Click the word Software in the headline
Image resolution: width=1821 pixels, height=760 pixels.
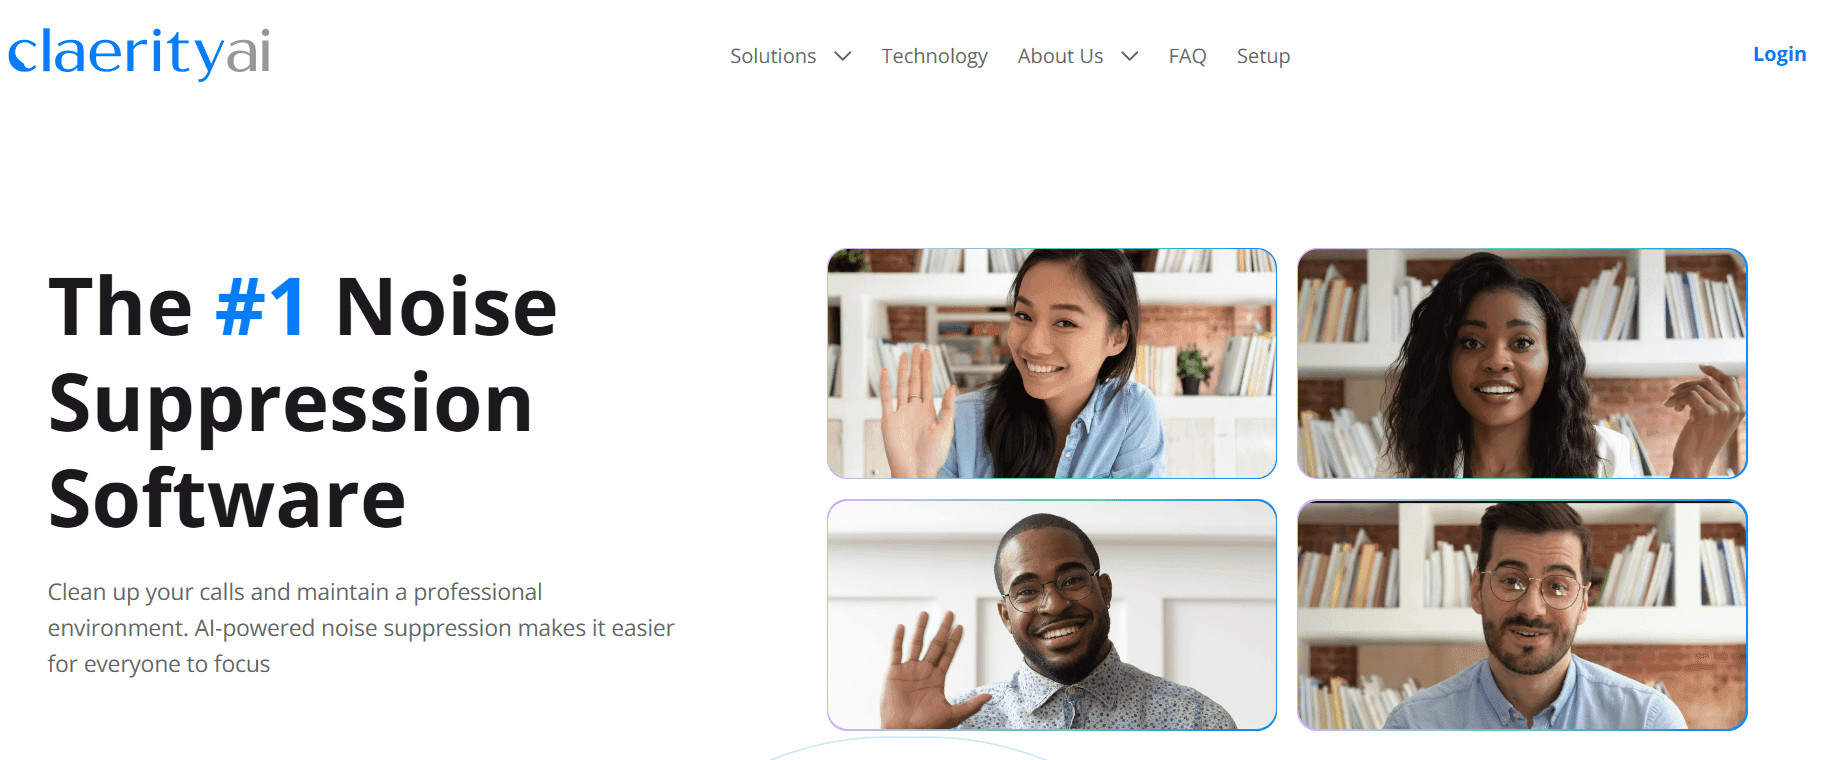[227, 499]
